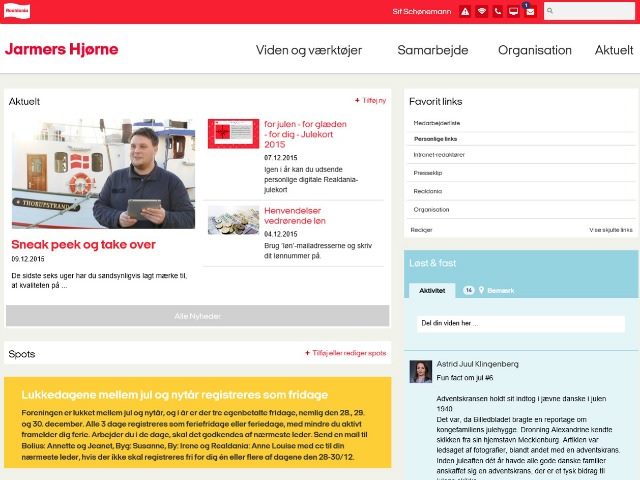The height and width of the screenshot is (480, 640).
Task: Open the mail envelope icon with notification
Action: click(529, 12)
